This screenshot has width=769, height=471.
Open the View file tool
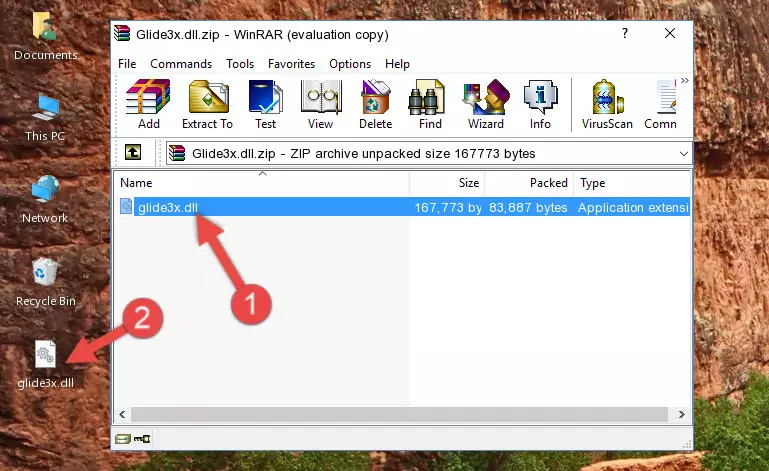[x=321, y=104]
